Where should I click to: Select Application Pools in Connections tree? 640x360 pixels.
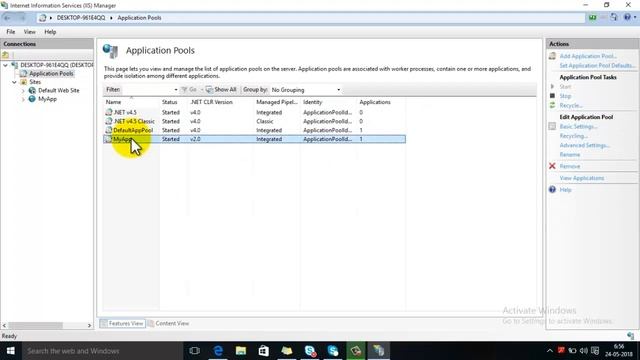coord(51,73)
